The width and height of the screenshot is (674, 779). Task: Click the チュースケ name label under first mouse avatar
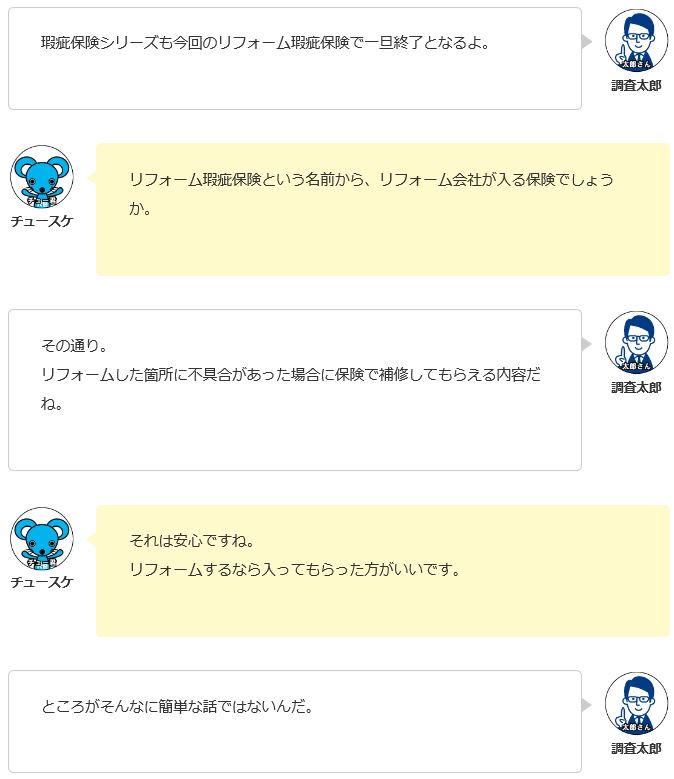click(42, 221)
